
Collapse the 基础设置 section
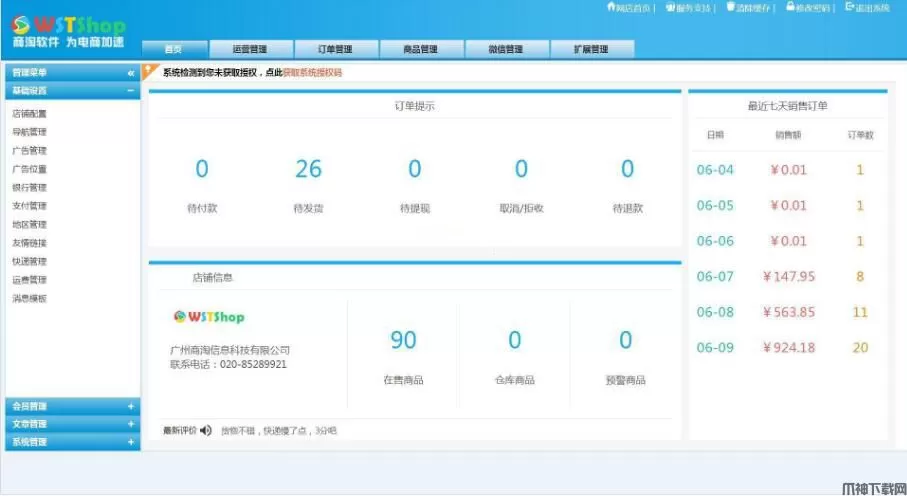pyautogui.click(x=130, y=91)
